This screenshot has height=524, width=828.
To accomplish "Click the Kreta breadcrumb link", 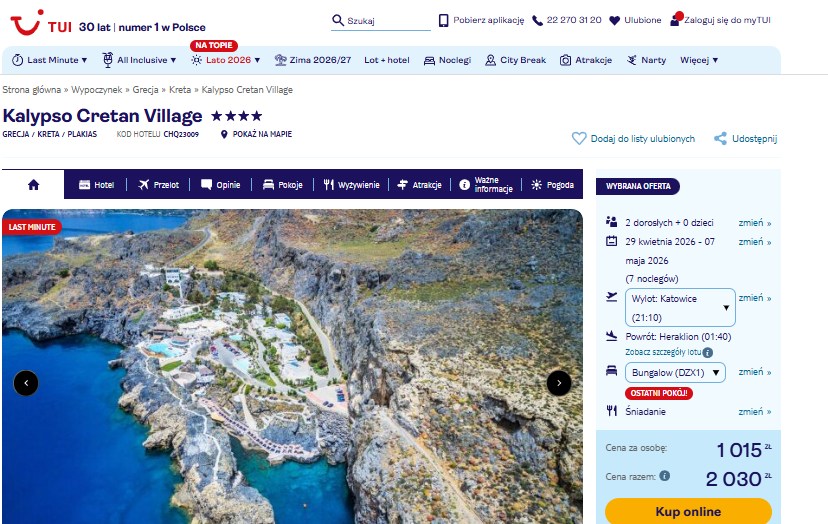I will [180, 90].
